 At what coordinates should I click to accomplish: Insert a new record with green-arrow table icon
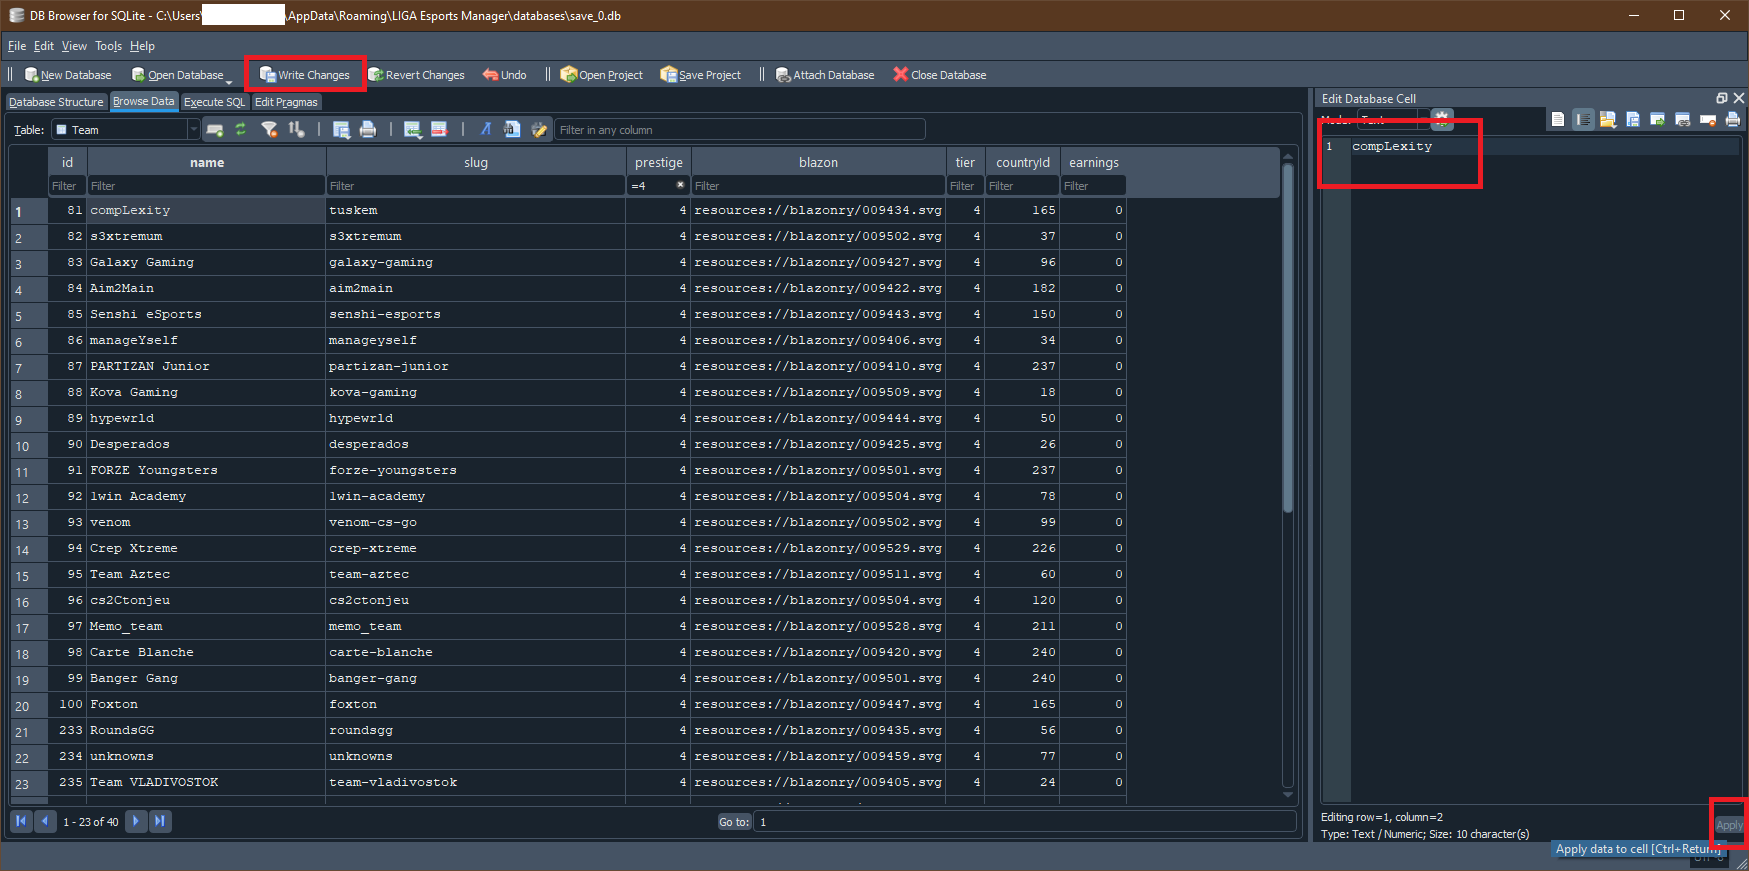pos(412,130)
